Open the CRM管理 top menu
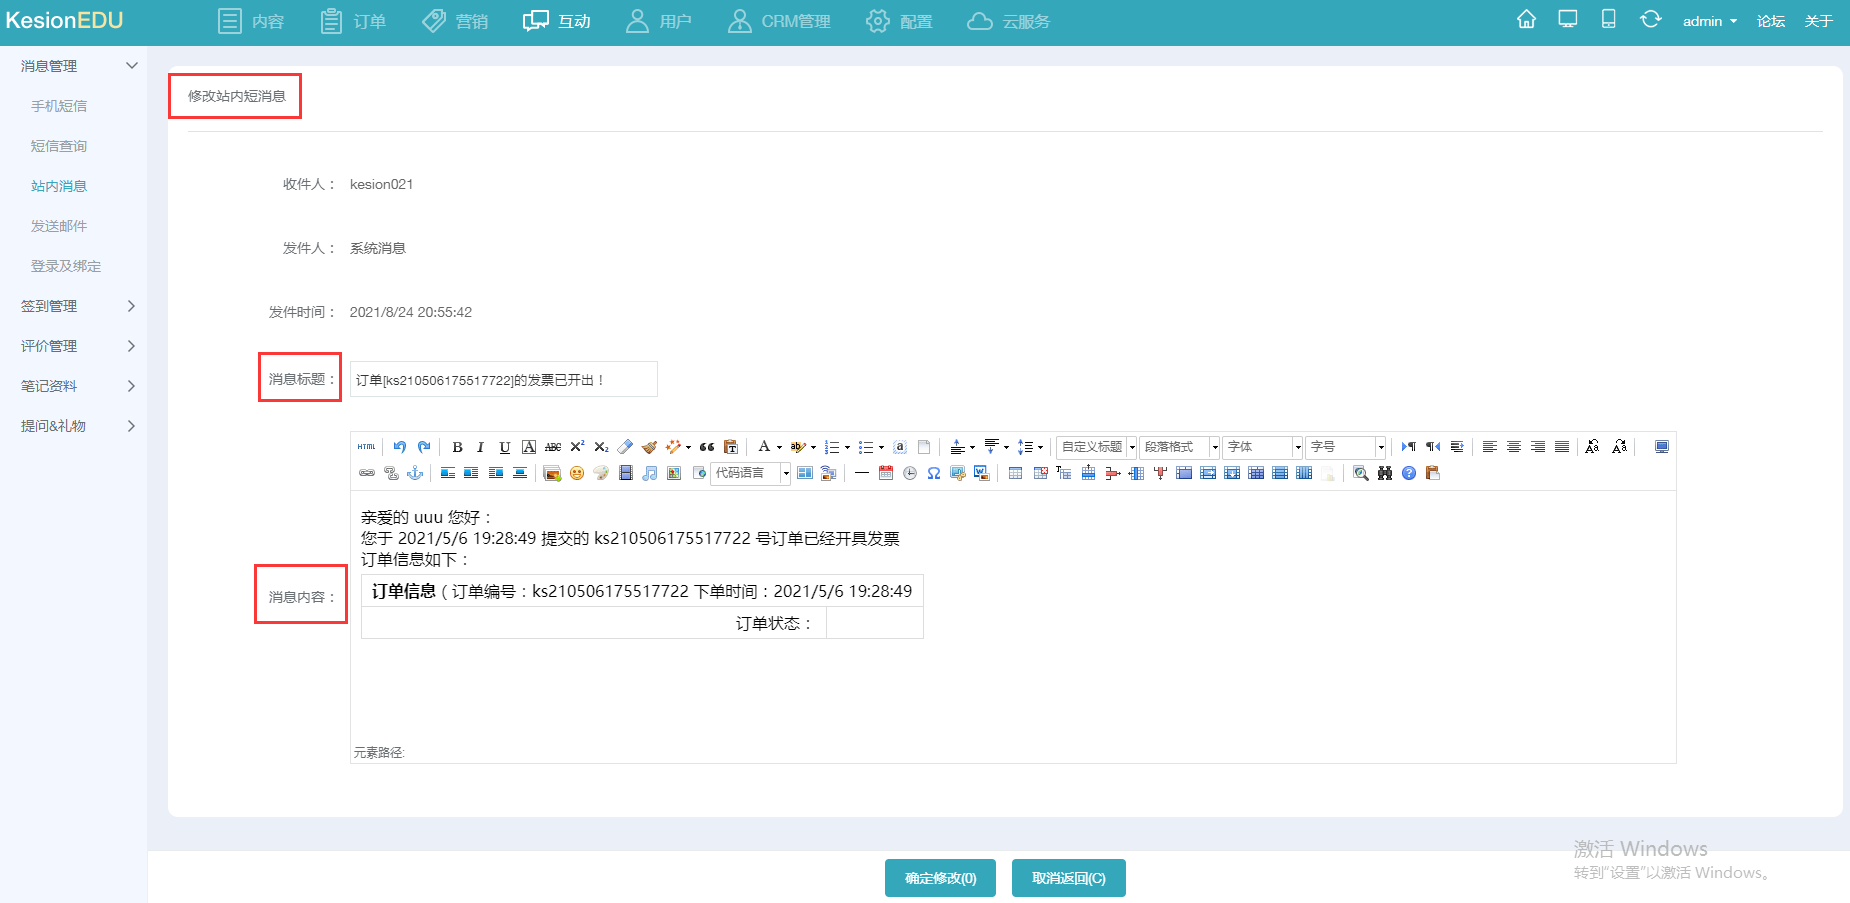This screenshot has height=903, width=1850. point(779,21)
